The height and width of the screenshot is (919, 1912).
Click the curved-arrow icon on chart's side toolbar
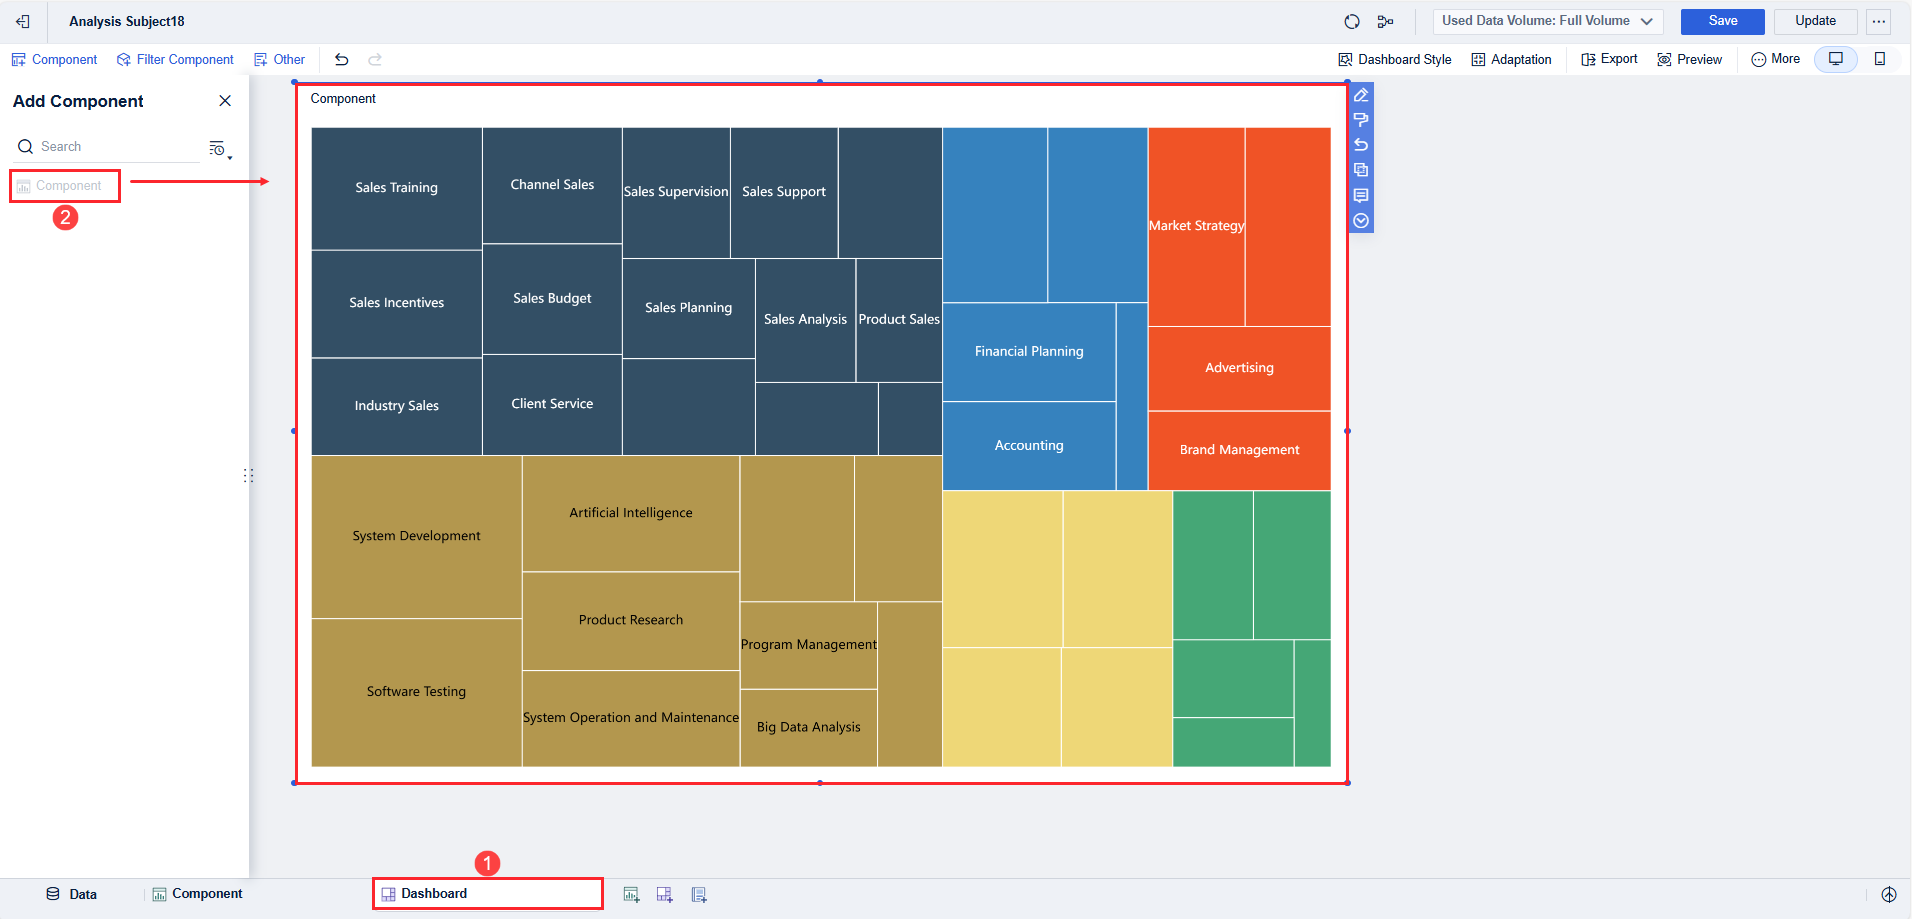pyautogui.click(x=1361, y=145)
